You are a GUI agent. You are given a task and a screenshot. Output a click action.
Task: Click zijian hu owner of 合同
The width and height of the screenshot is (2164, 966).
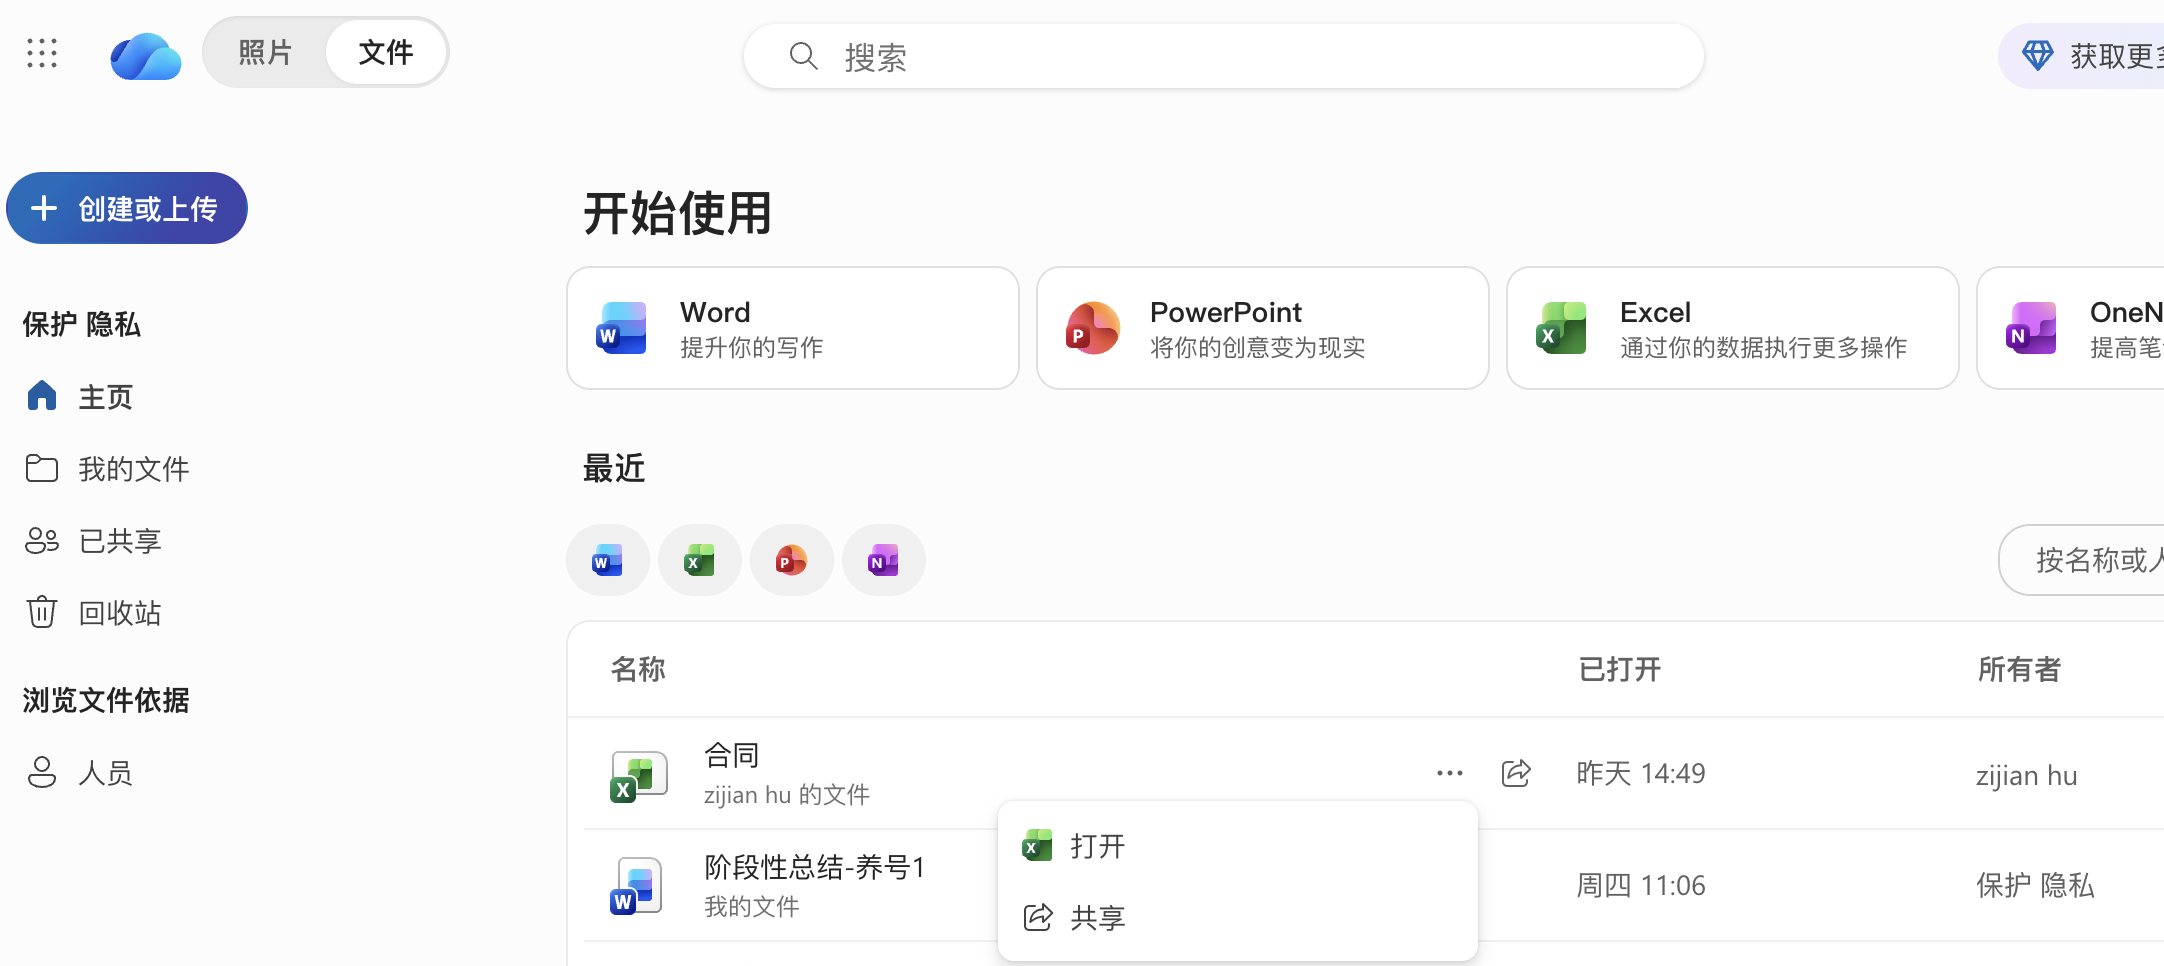coord(2026,775)
